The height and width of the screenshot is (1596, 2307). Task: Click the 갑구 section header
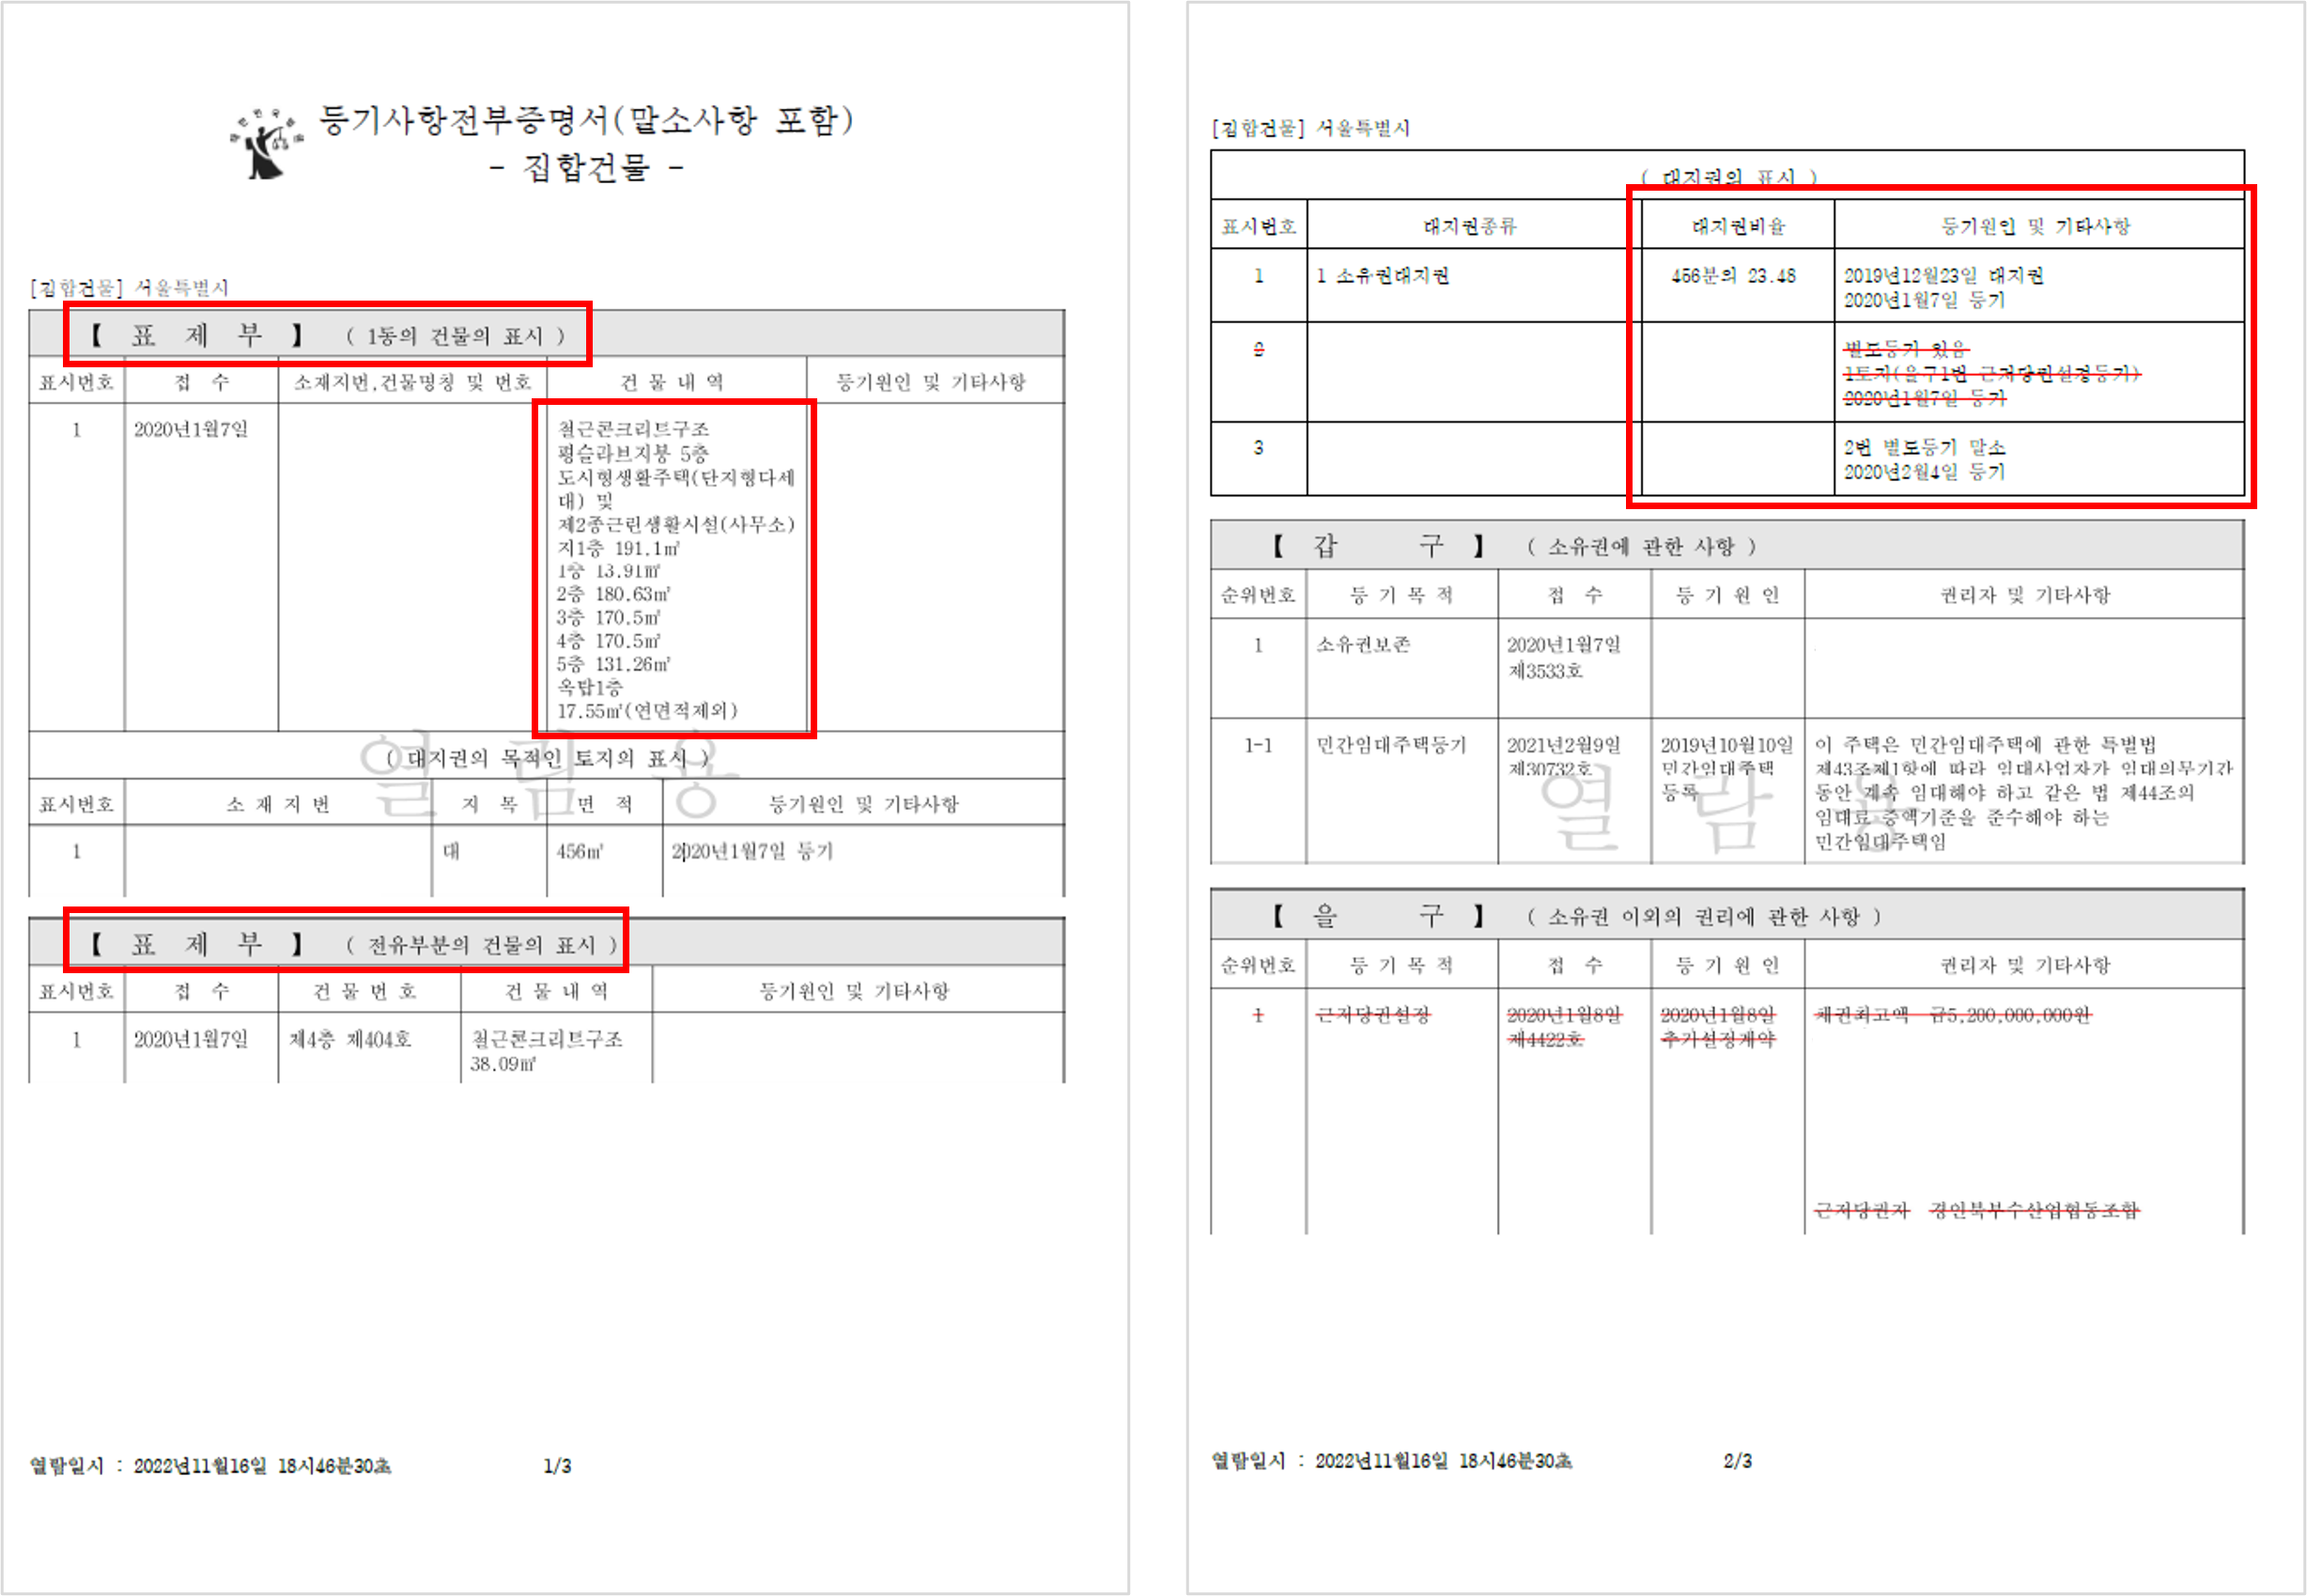click(x=1380, y=546)
